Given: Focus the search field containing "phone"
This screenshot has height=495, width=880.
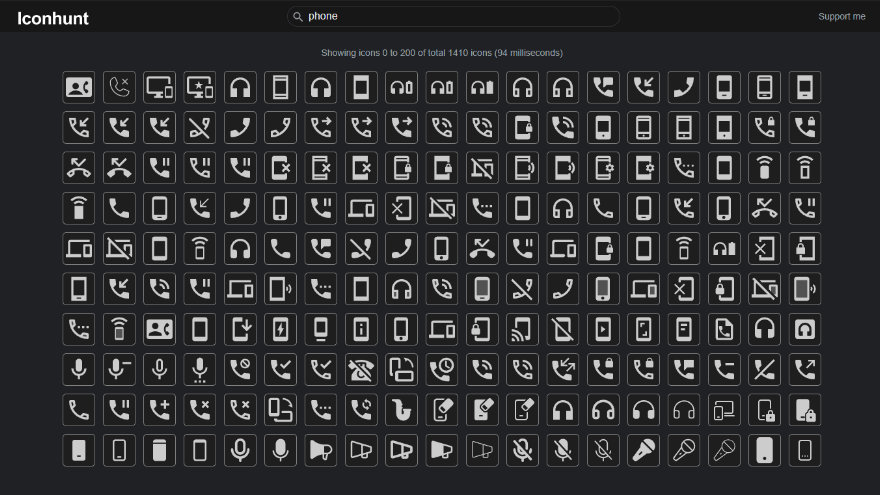Looking at the screenshot, I should [x=453, y=17].
